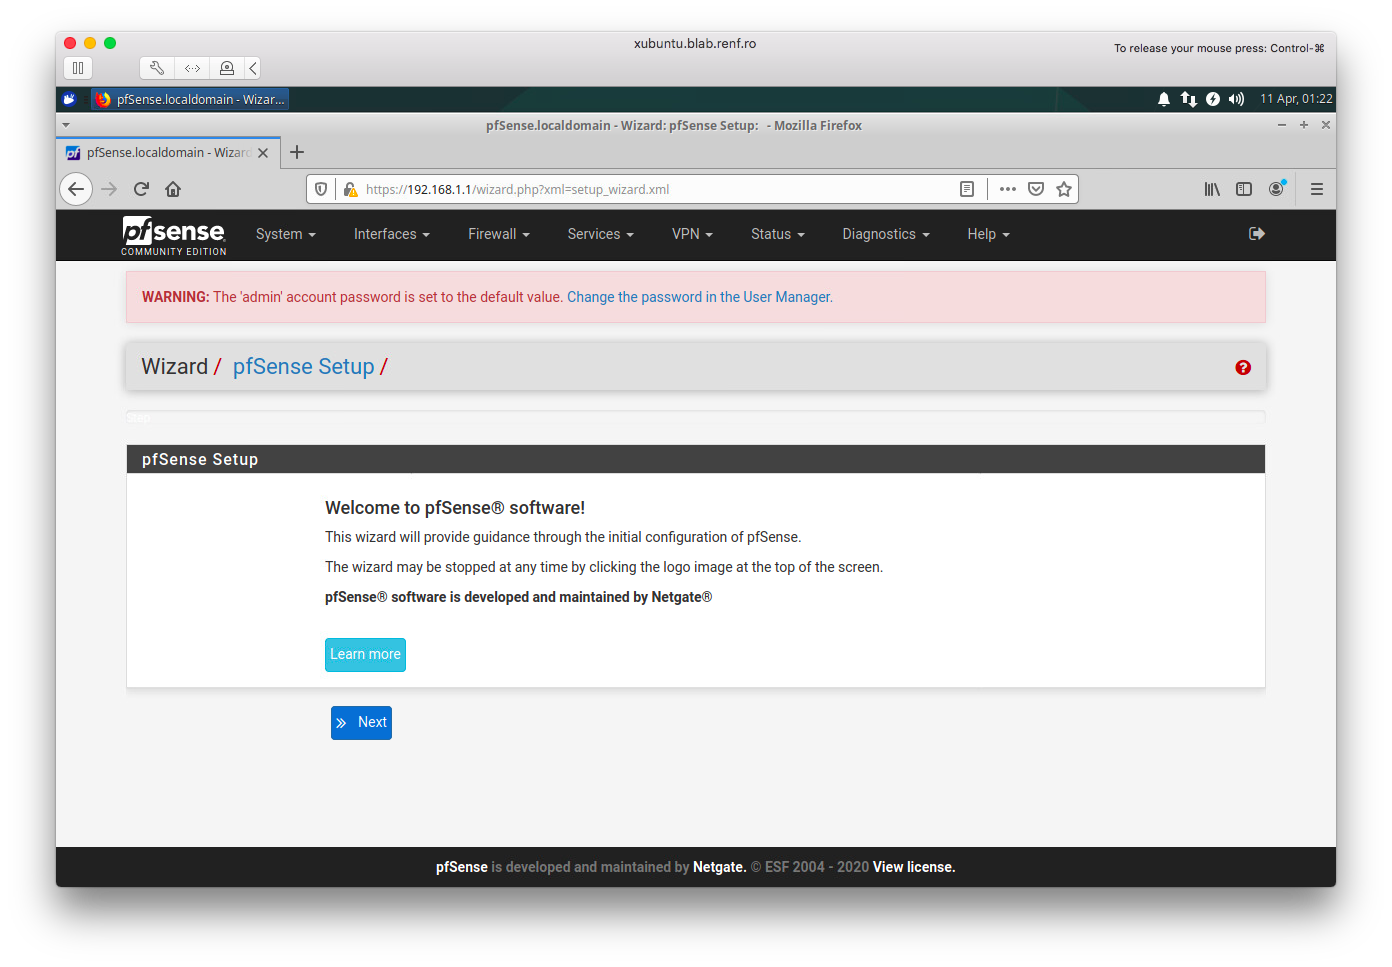This screenshot has height=967, width=1392.
Task: Click the pfSense footer link
Action: pyautogui.click(x=462, y=867)
